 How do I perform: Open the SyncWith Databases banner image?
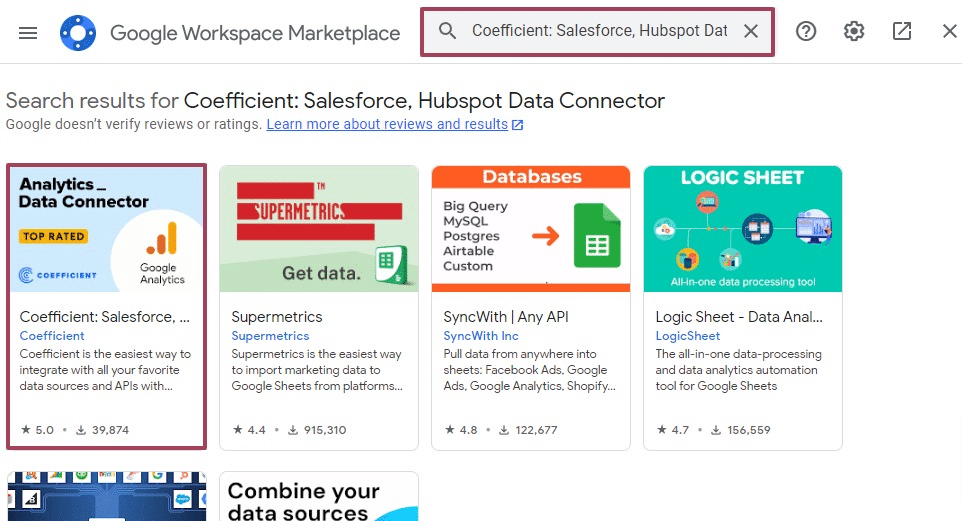pyautogui.click(x=531, y=229)
